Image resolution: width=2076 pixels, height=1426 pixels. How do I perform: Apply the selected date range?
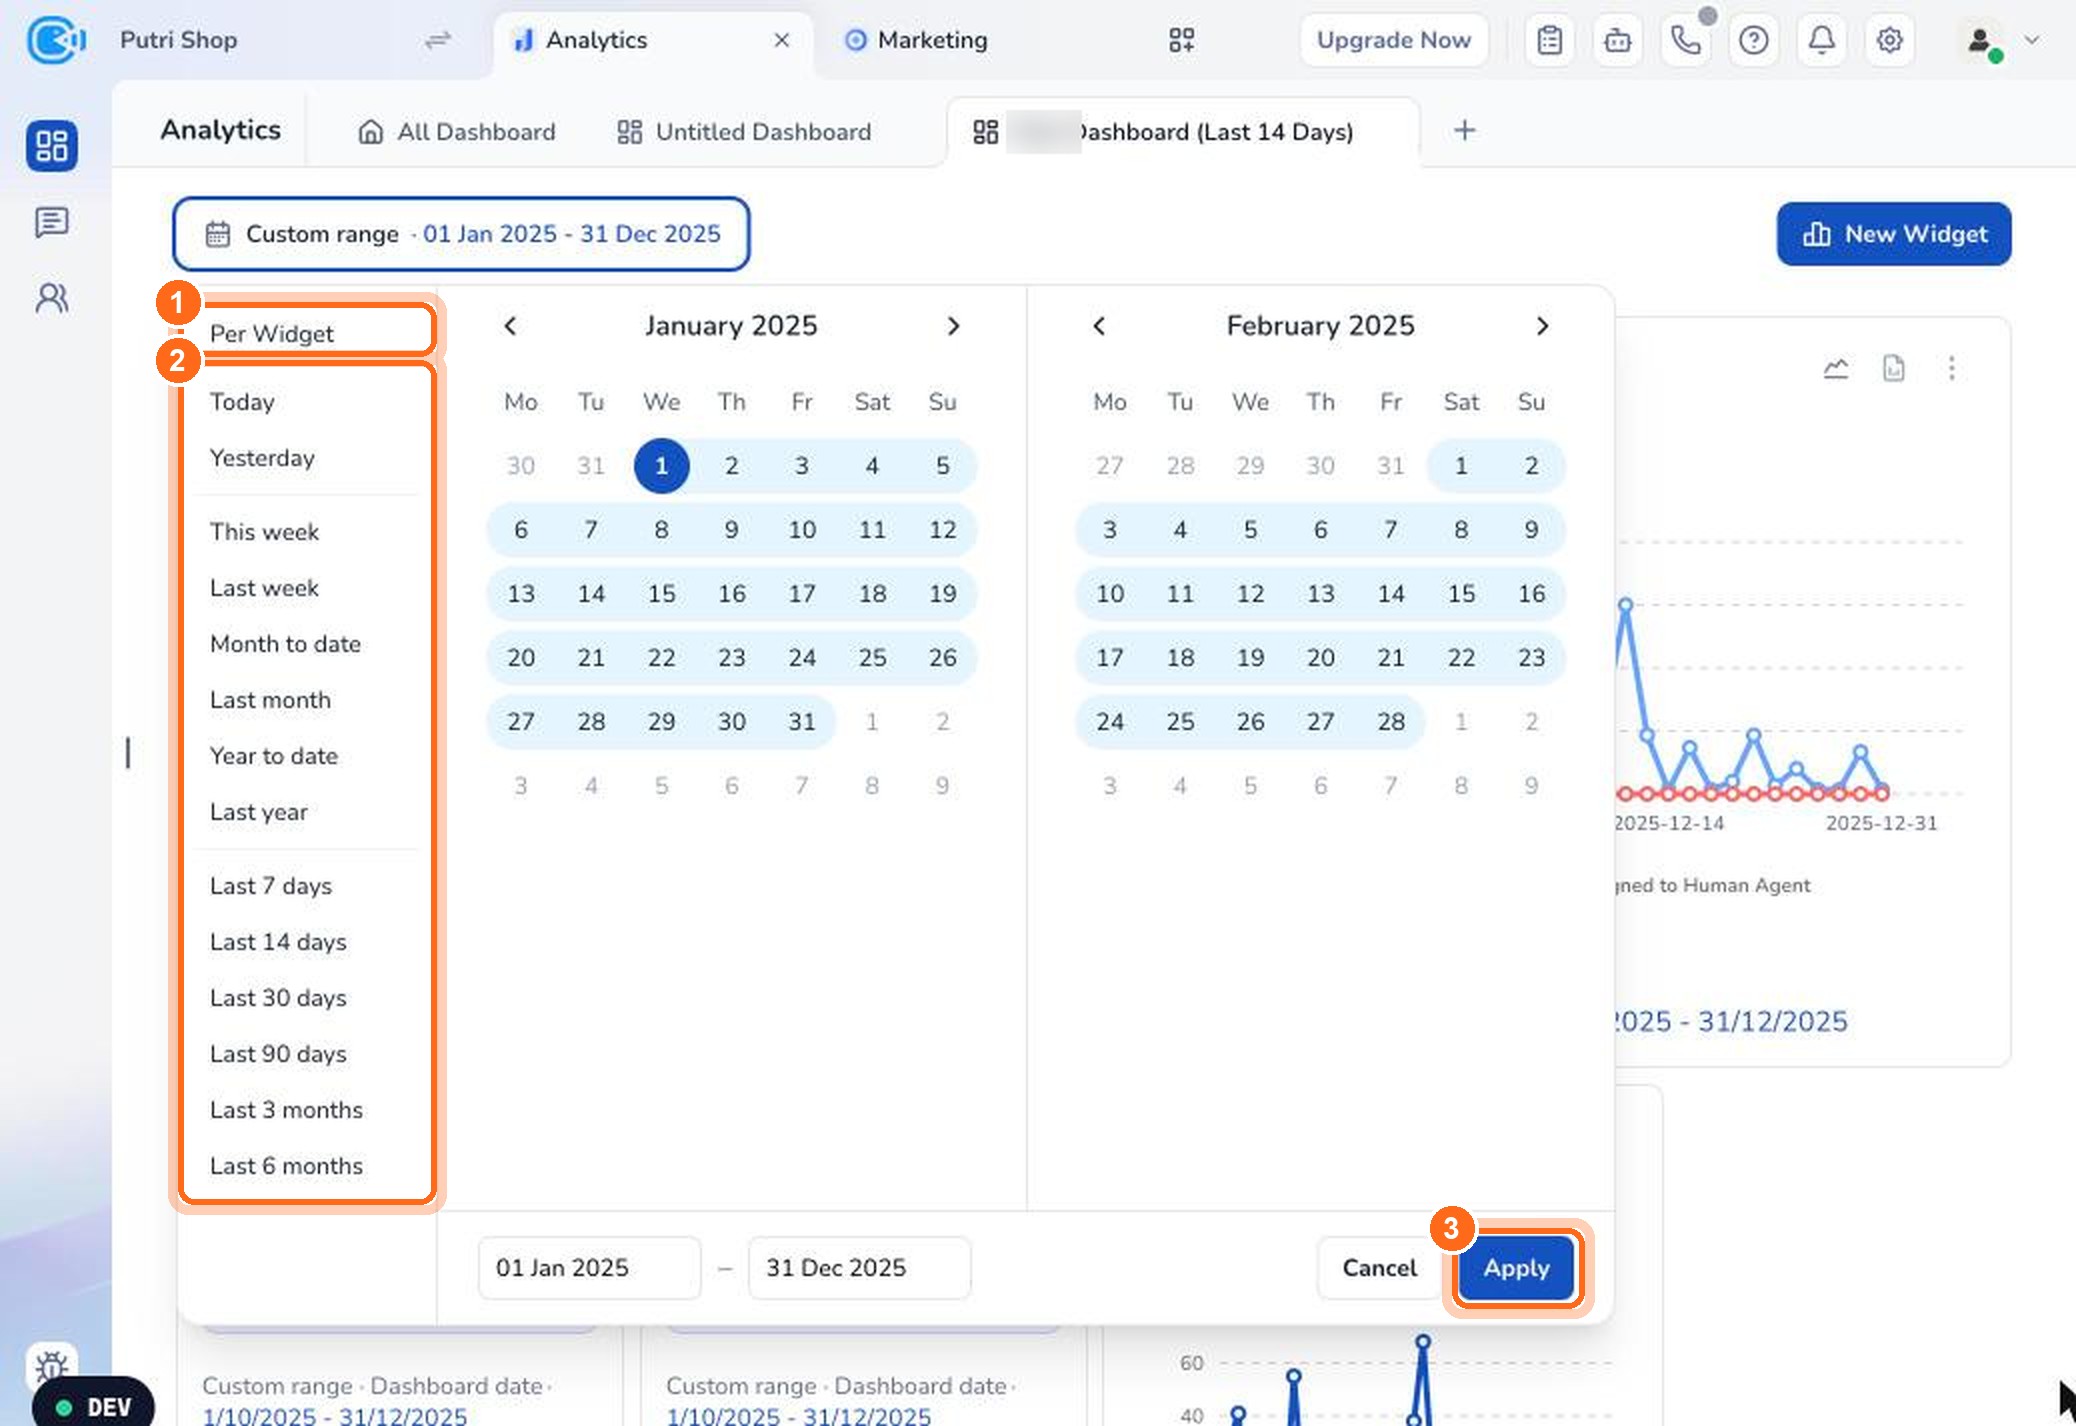(x=1516, y=1268)
